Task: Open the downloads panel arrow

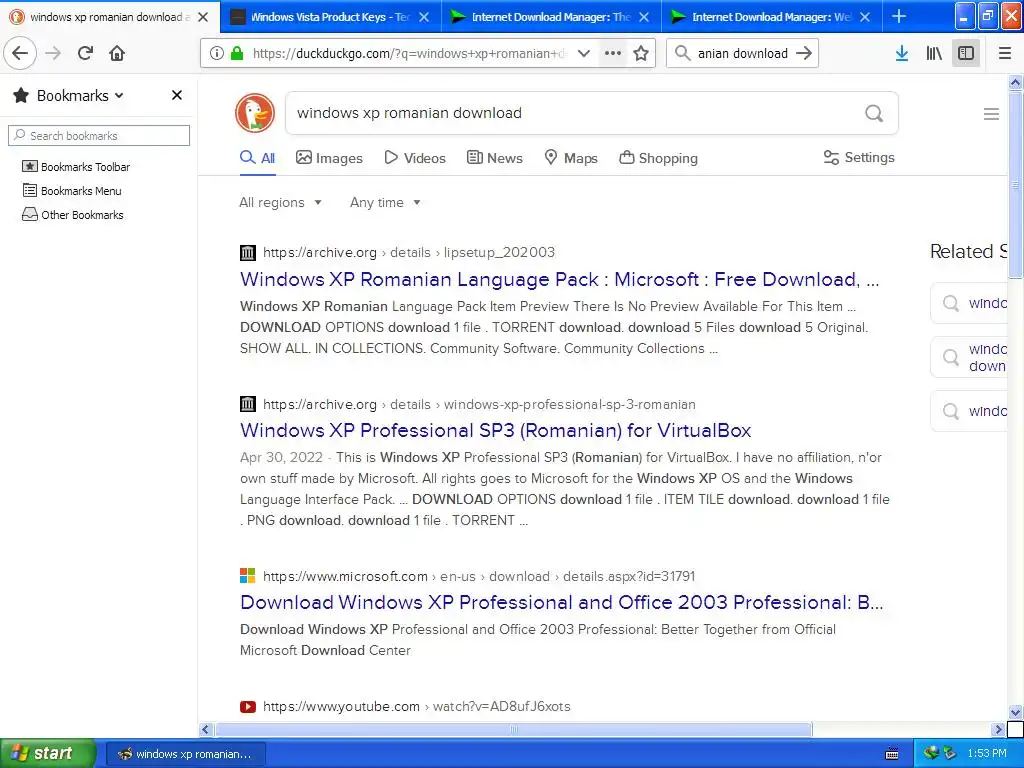Action: (x=902, y=54)
